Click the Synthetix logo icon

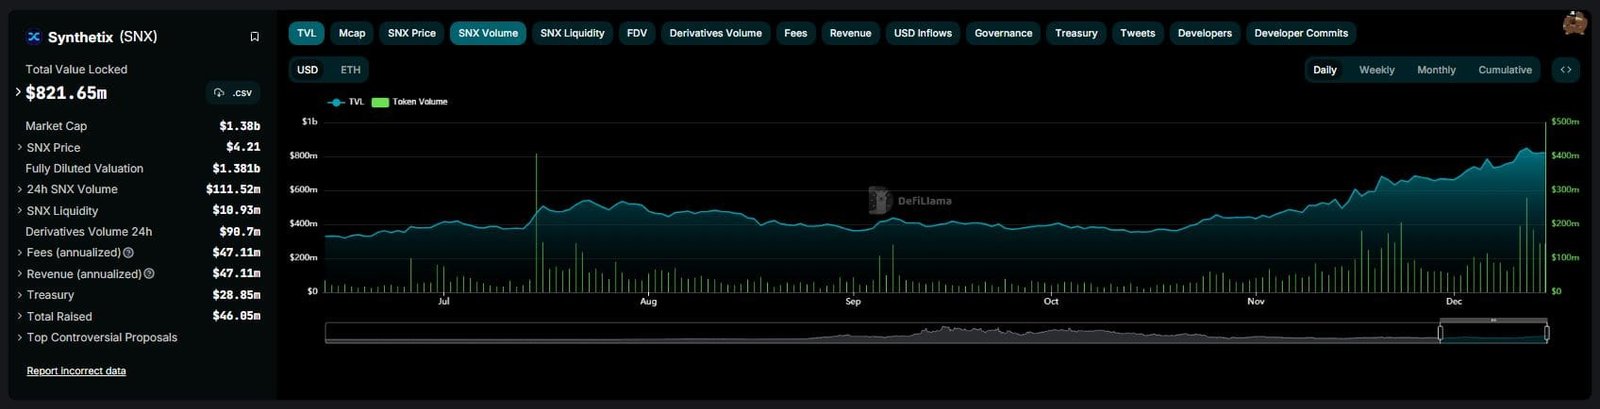(x=34, y=37)
